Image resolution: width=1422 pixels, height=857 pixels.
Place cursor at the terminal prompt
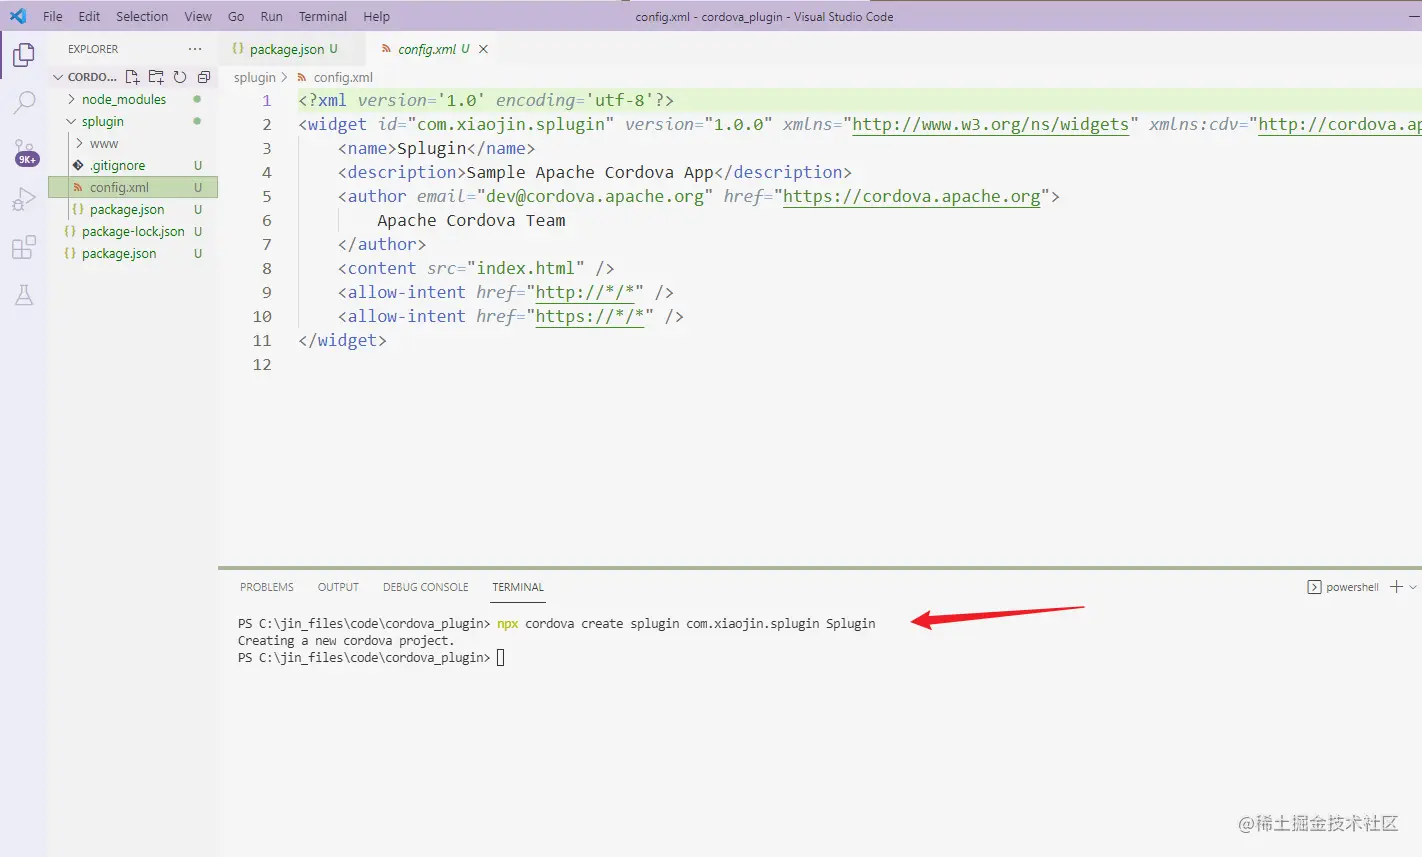click(x=501, y=658)
